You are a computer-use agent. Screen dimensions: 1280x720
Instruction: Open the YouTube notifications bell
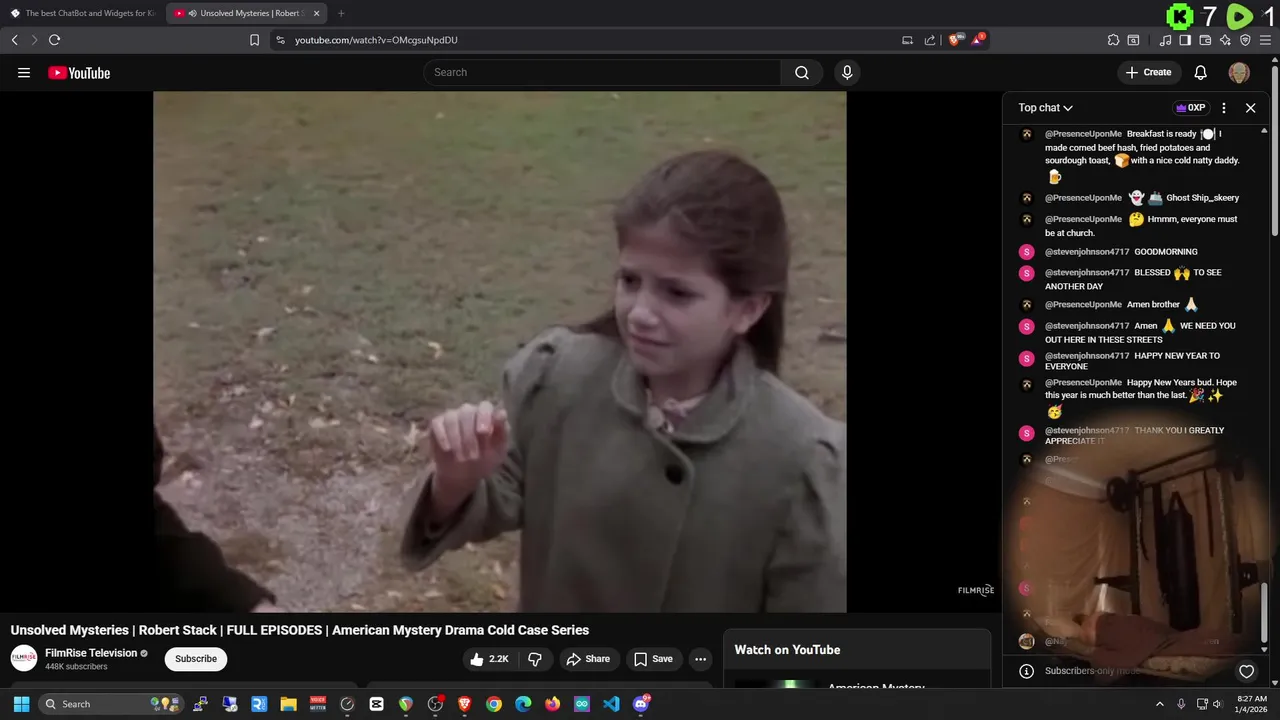coord(1201,72)
